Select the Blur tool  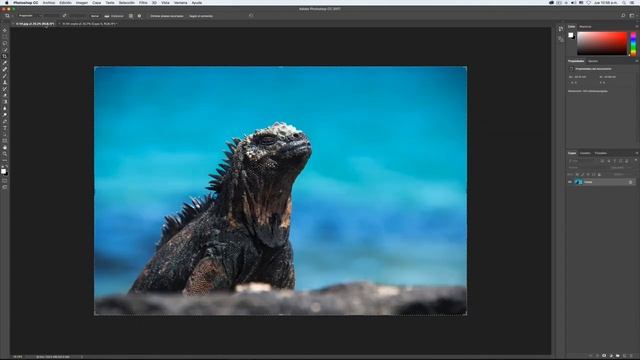point(5,109)
